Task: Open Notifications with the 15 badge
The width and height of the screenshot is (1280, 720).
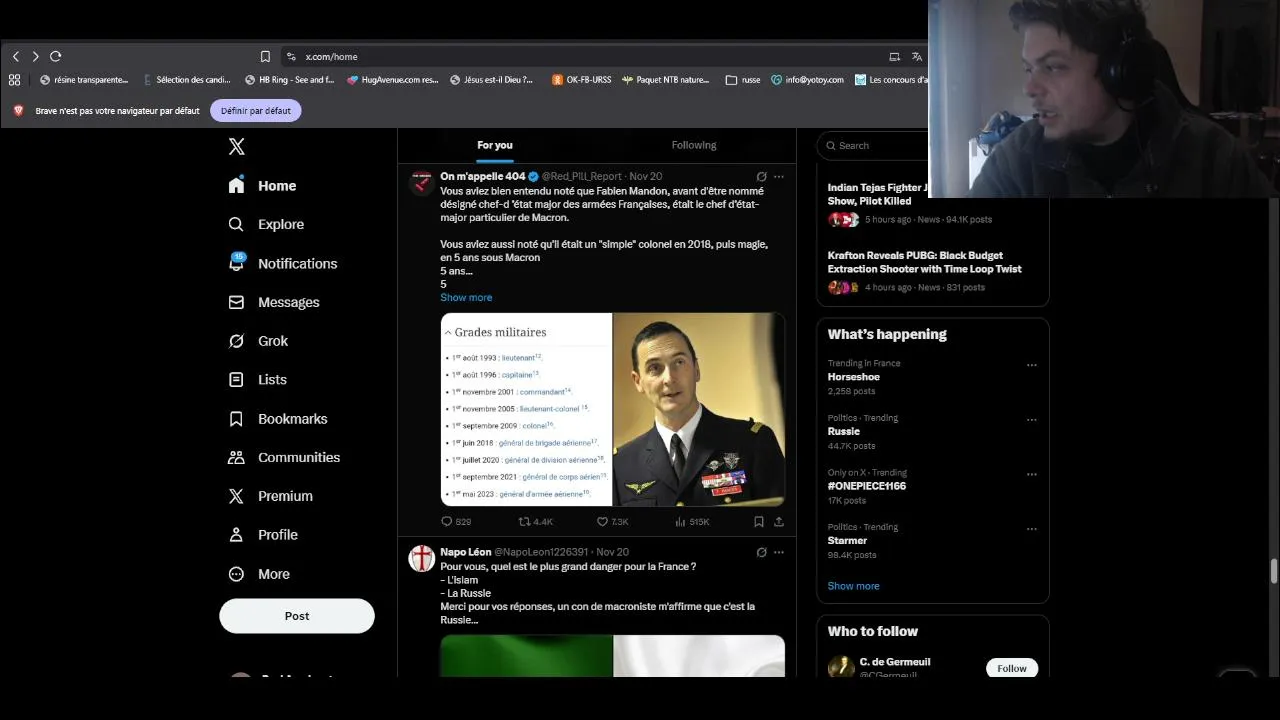Action: point(283,263)
